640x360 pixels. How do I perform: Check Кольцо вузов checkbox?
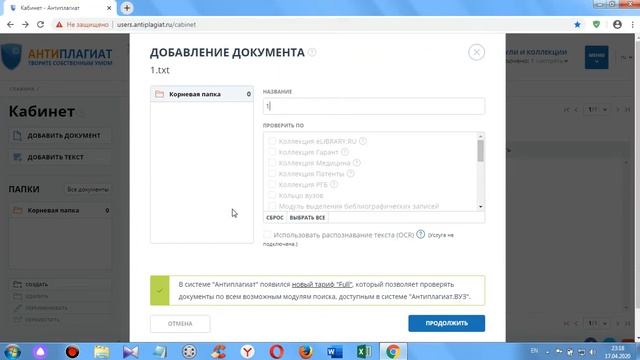(x=272, y=196)
